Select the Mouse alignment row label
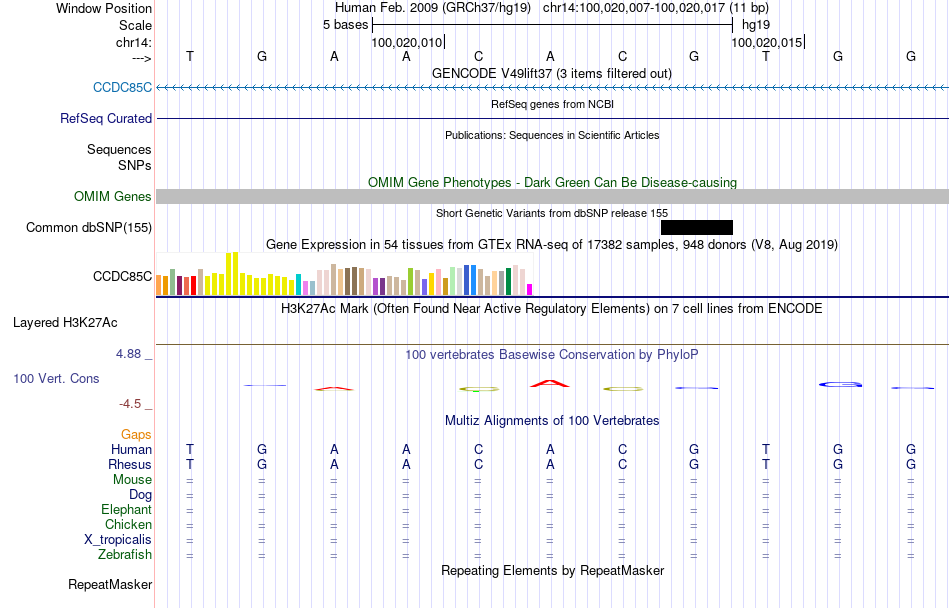This screenshot has width=950, height=608. point(132,480)
